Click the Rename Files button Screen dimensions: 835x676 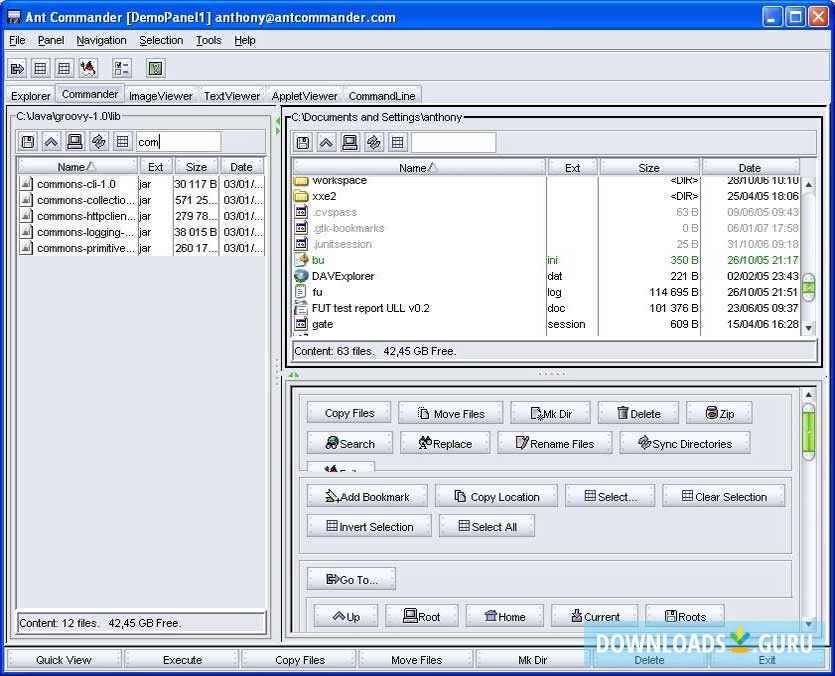(555, 443)
